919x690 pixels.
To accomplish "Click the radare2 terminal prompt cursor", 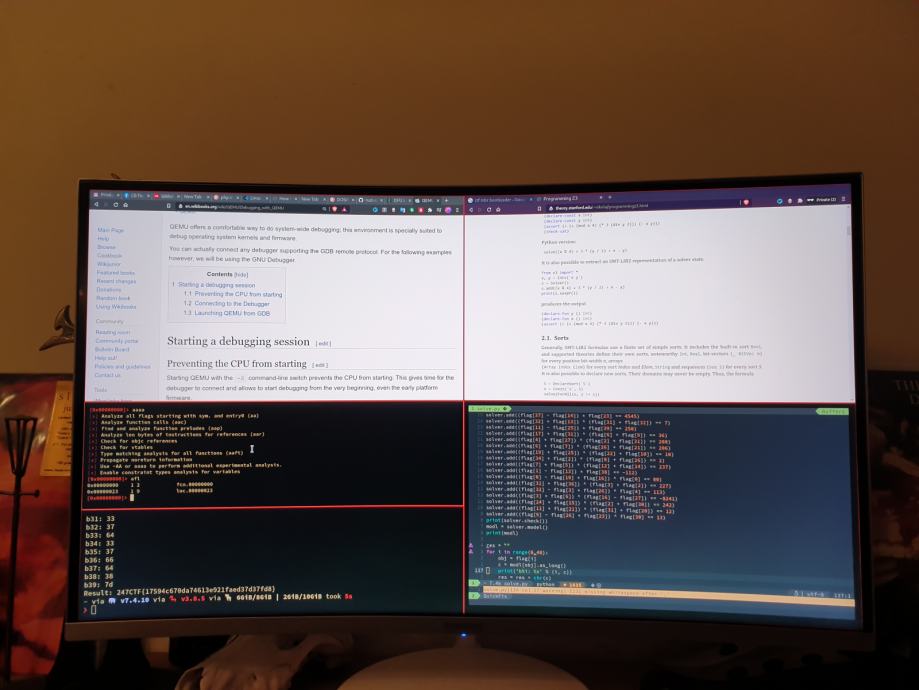I will coord(132,498).
